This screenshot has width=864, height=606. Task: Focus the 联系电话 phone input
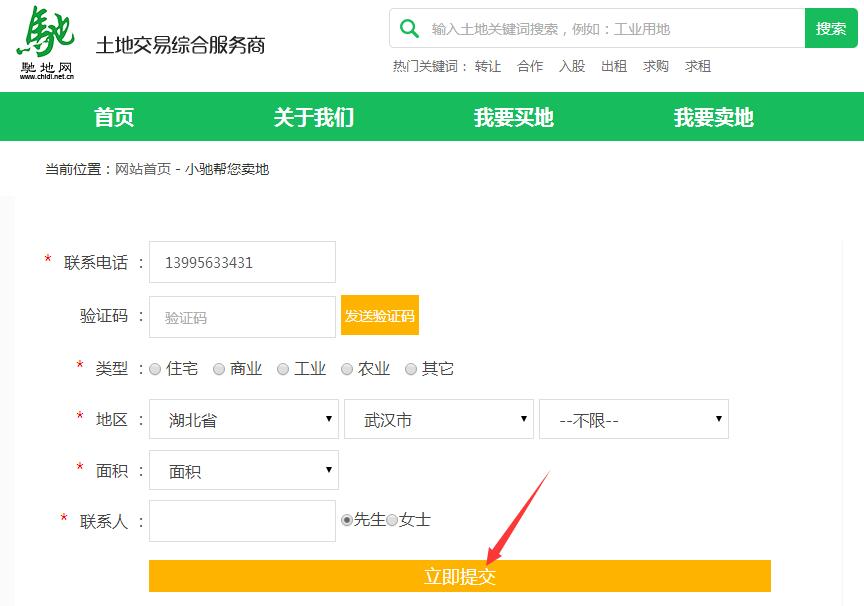[x=242, y=262]
